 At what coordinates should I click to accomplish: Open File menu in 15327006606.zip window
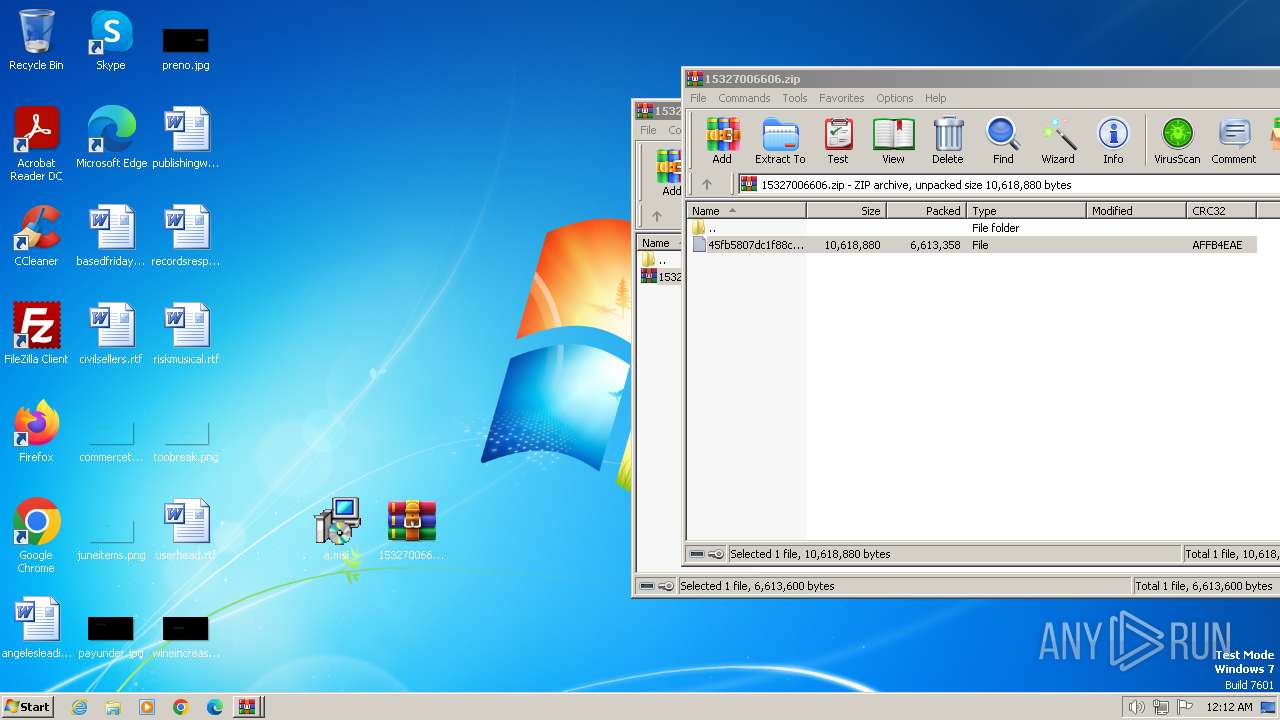[x=698, y=98]
